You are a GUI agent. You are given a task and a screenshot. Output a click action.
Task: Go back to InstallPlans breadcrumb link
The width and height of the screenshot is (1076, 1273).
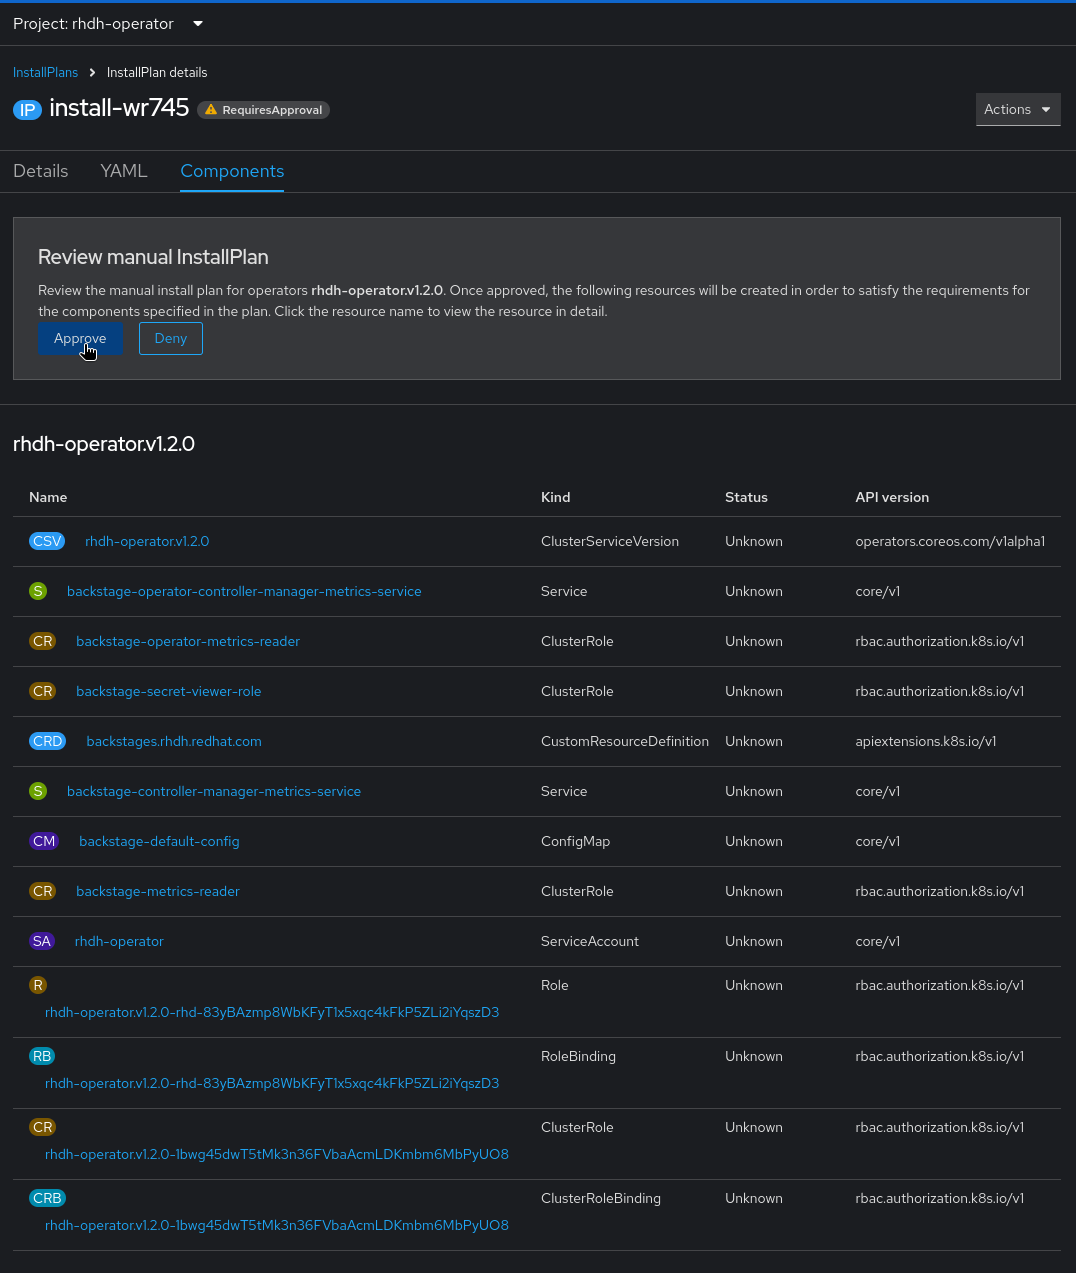pos(45,72)
